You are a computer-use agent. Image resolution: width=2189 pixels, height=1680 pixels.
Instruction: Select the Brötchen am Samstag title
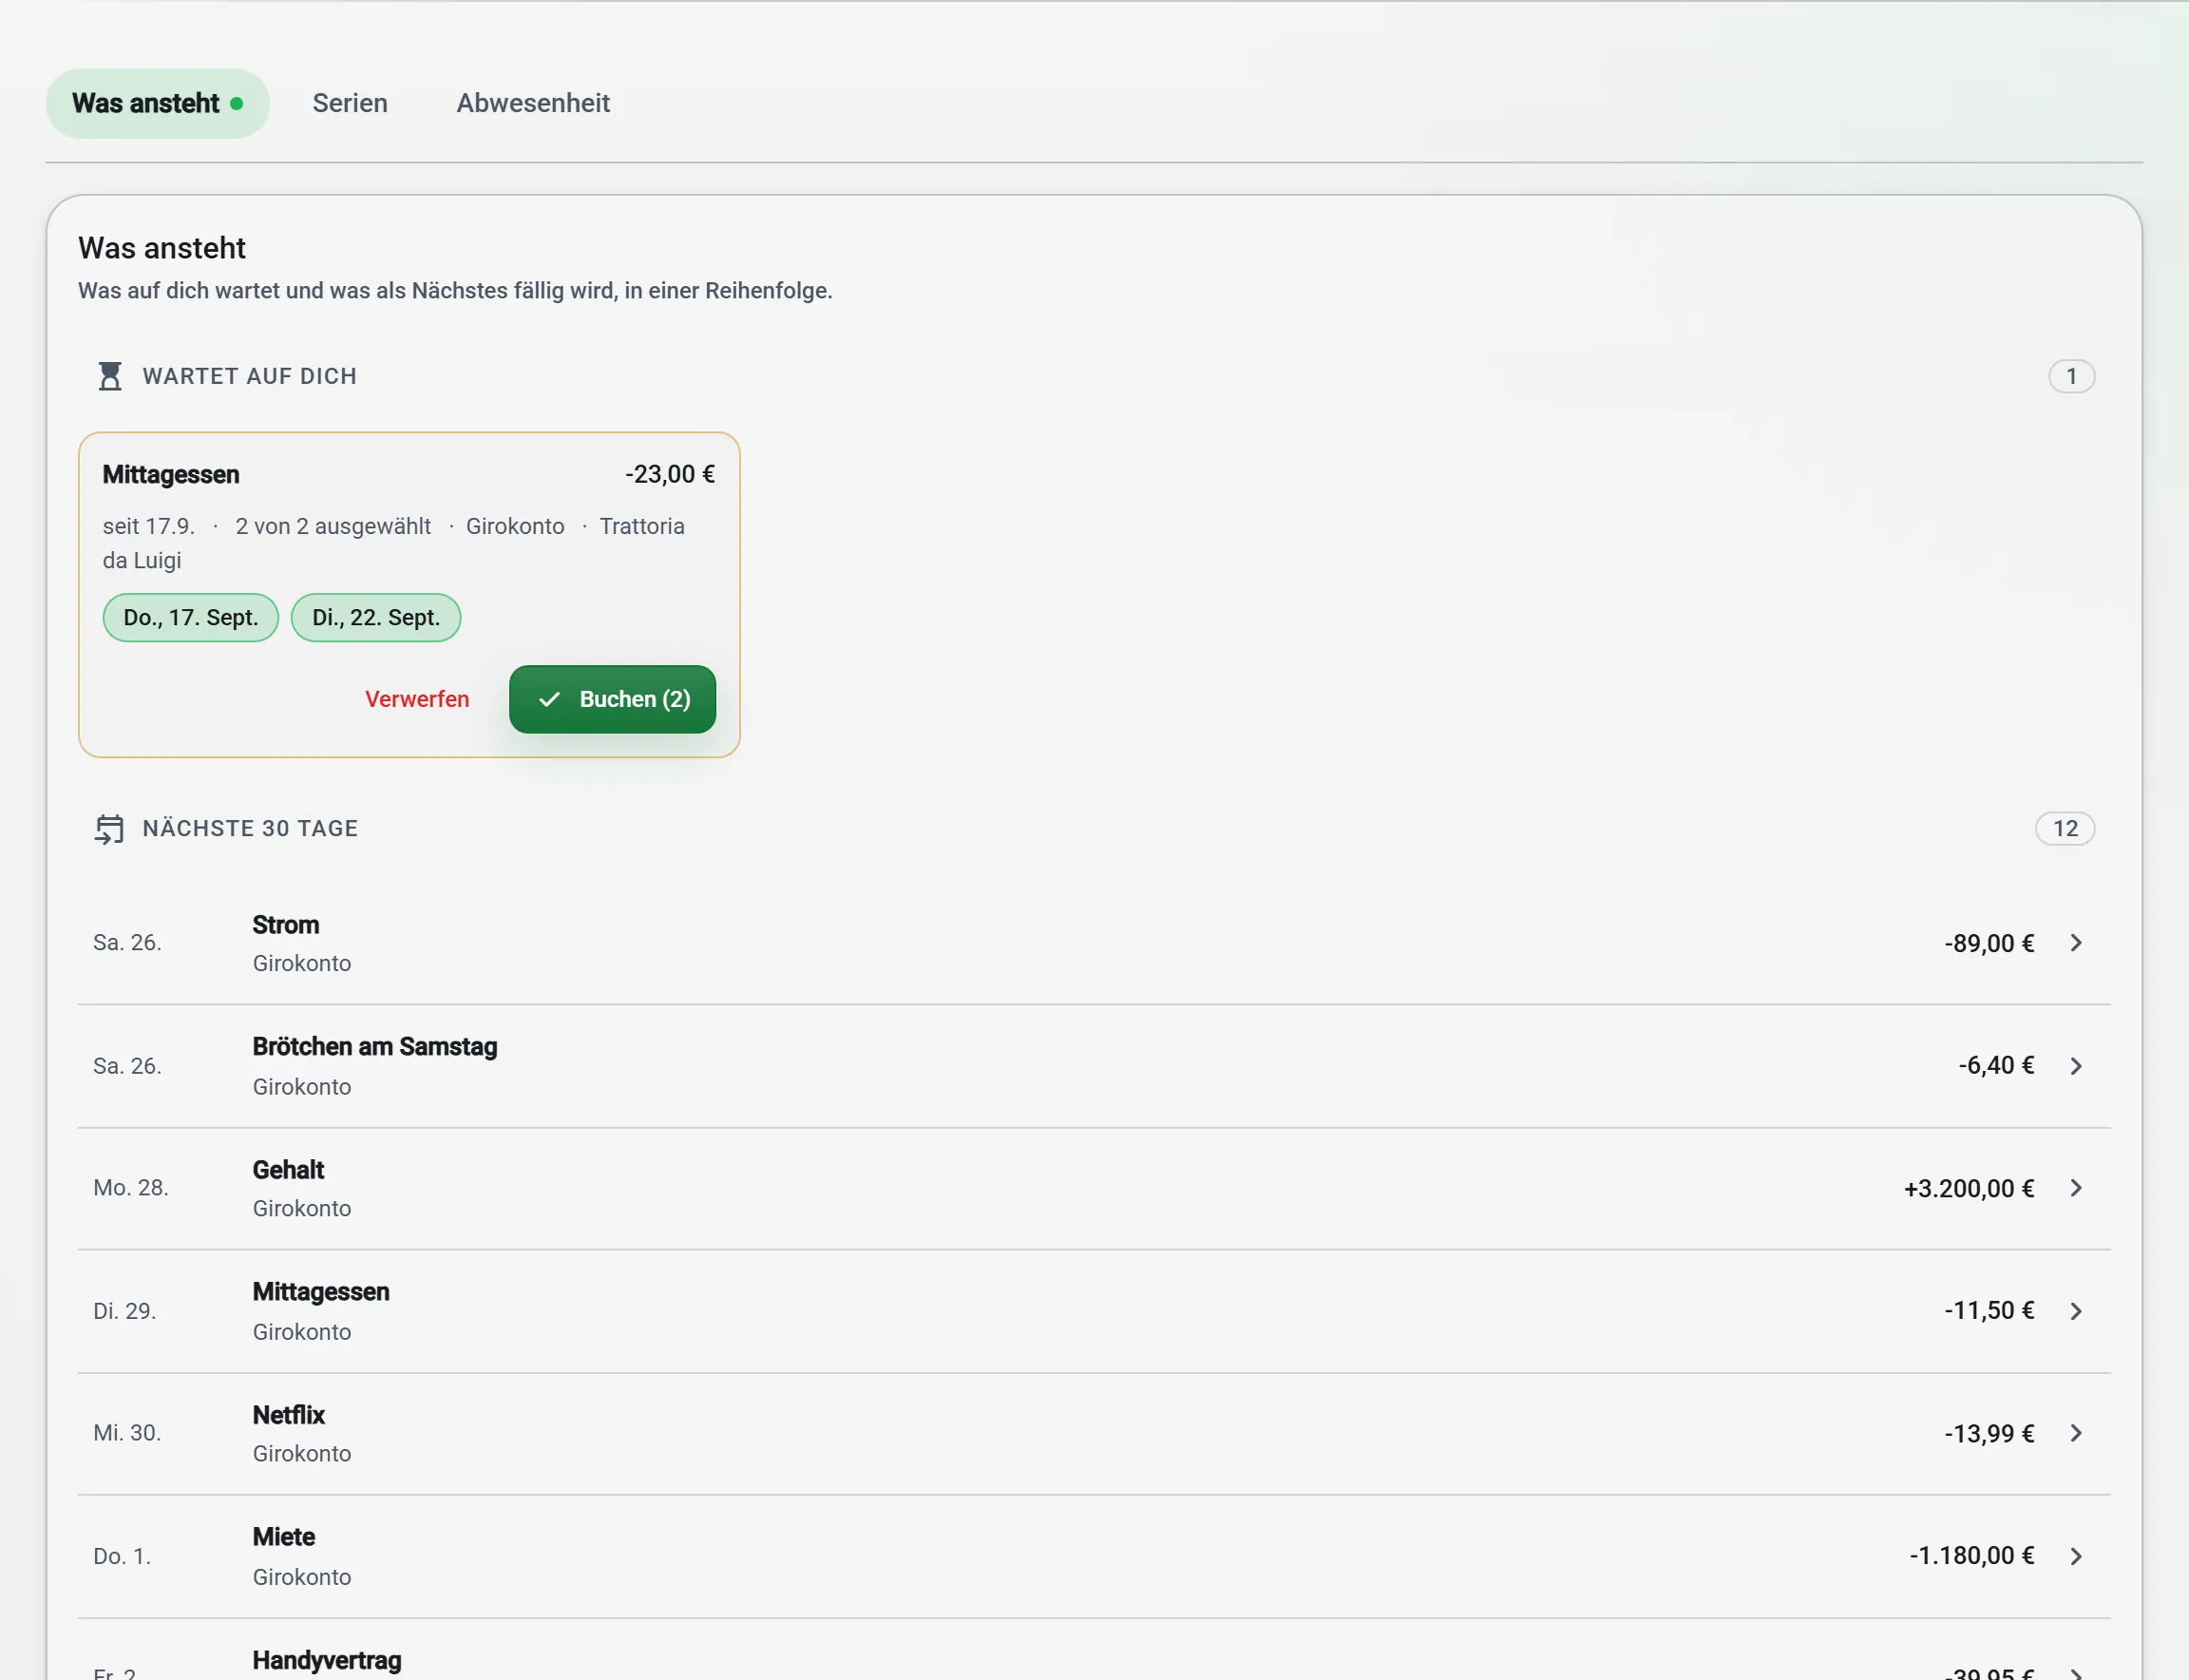[375, 1047]
